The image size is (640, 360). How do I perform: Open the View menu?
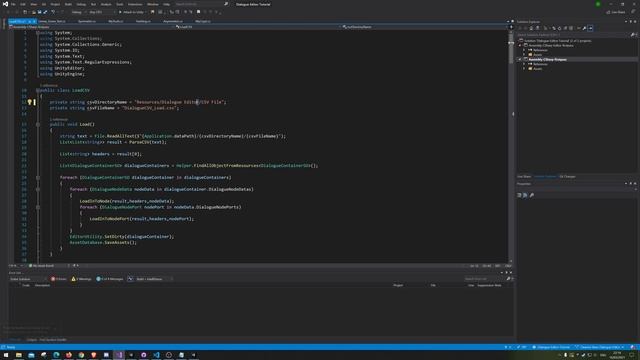click(33, 4)
